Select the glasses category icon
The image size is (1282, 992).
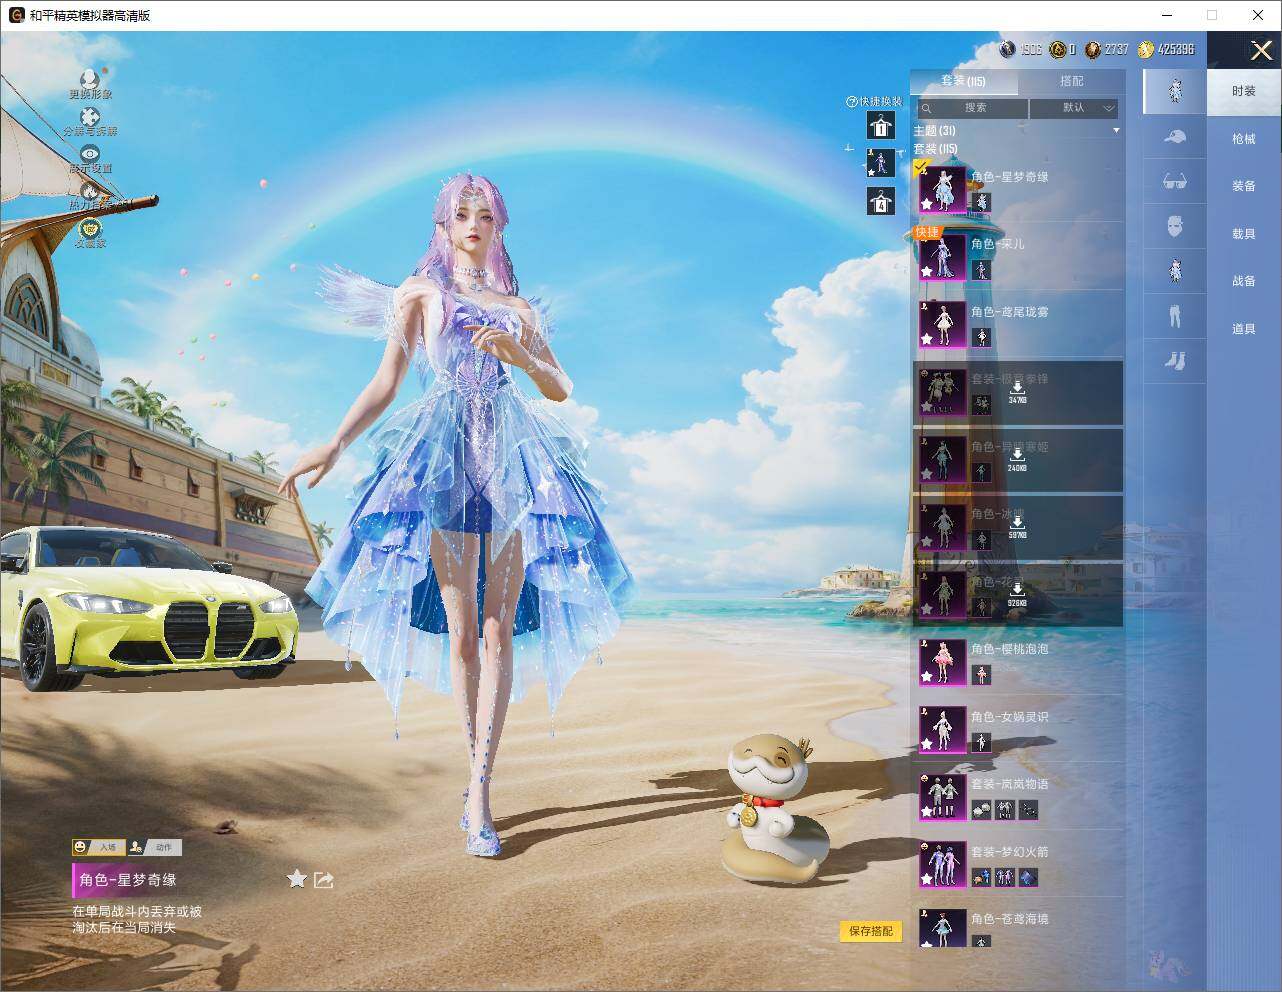1176,181
